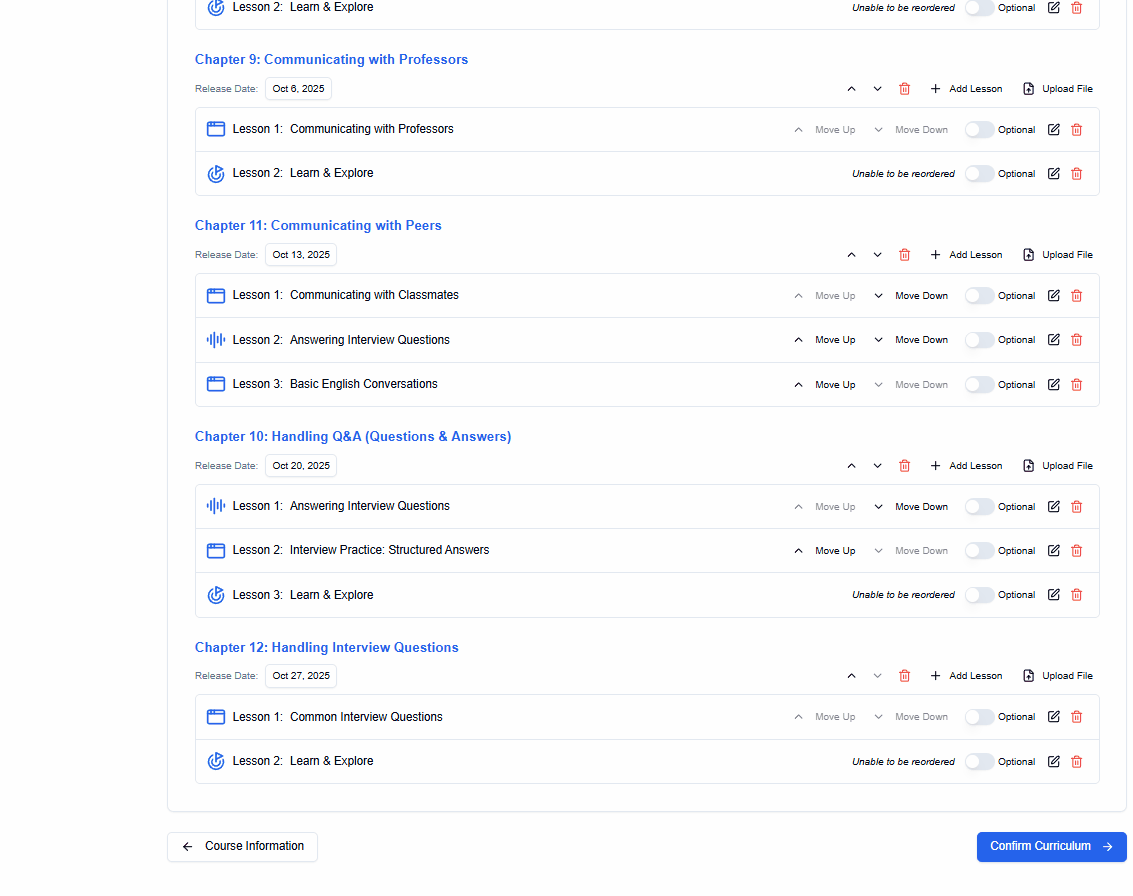Edit Common Interview Questions lesson

coord(1053,717)
